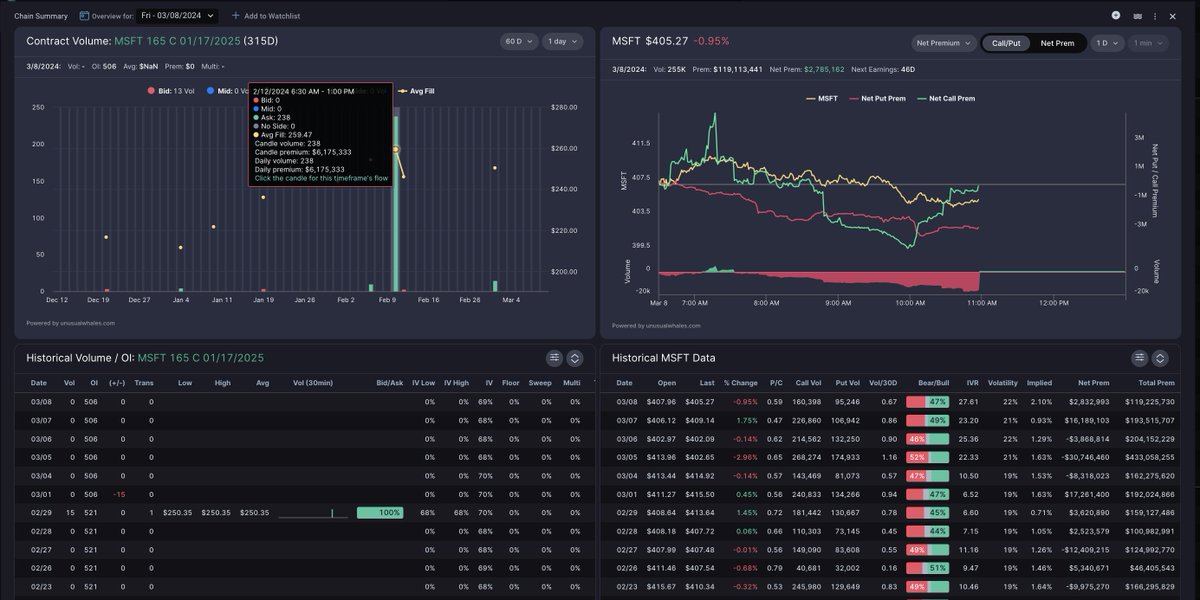The image size is (1200, 600).
Task: Open filter settings for Historical Volume / OI
Action: [x=554, y=358]
